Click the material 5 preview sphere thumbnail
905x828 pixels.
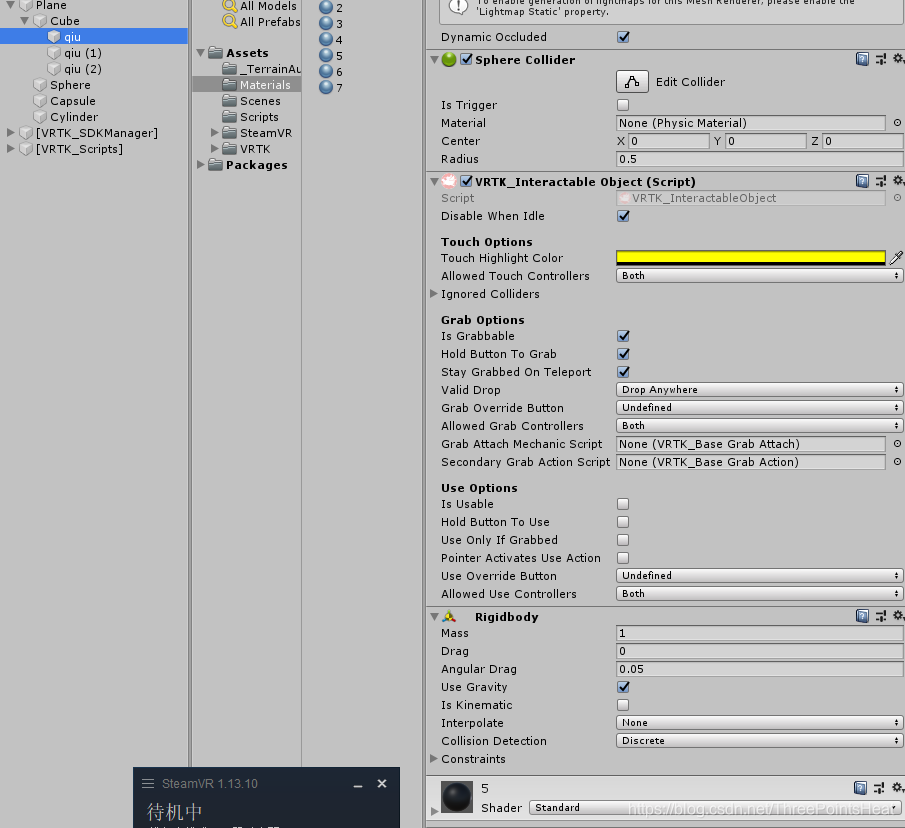[457, 797]
